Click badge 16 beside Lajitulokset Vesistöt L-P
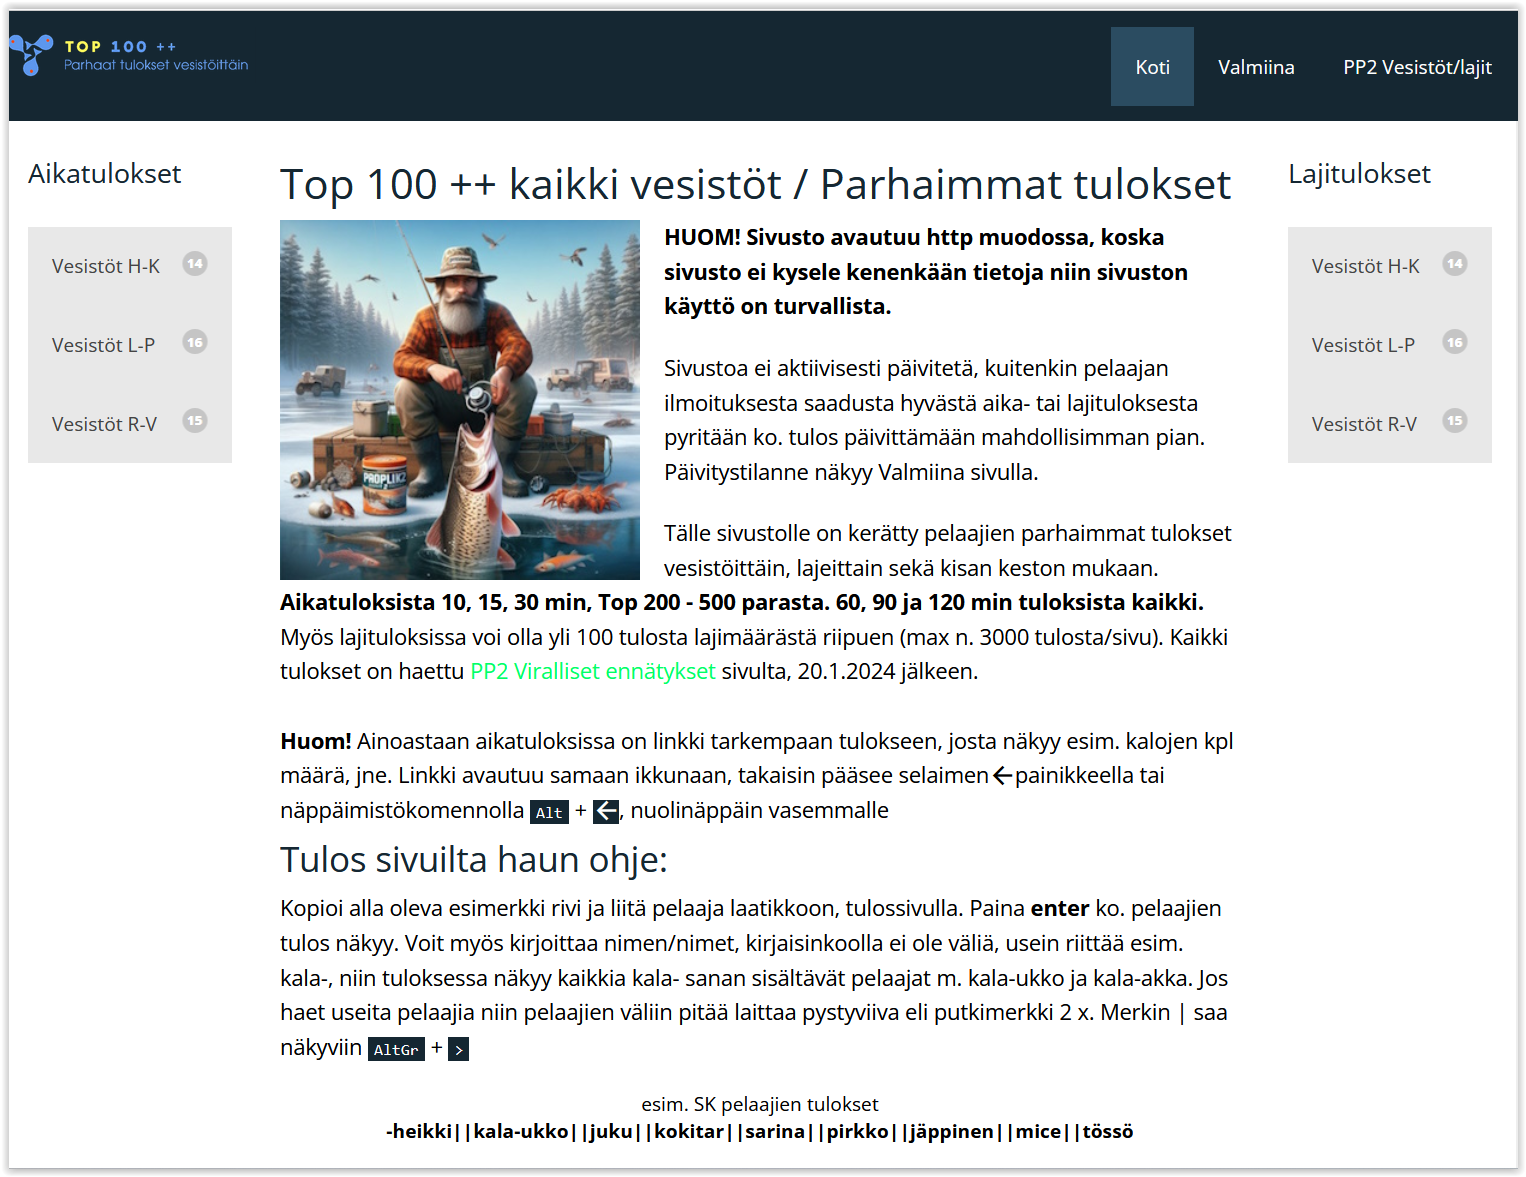This screenshot has height=1177, width=1526. (1455, 342)
